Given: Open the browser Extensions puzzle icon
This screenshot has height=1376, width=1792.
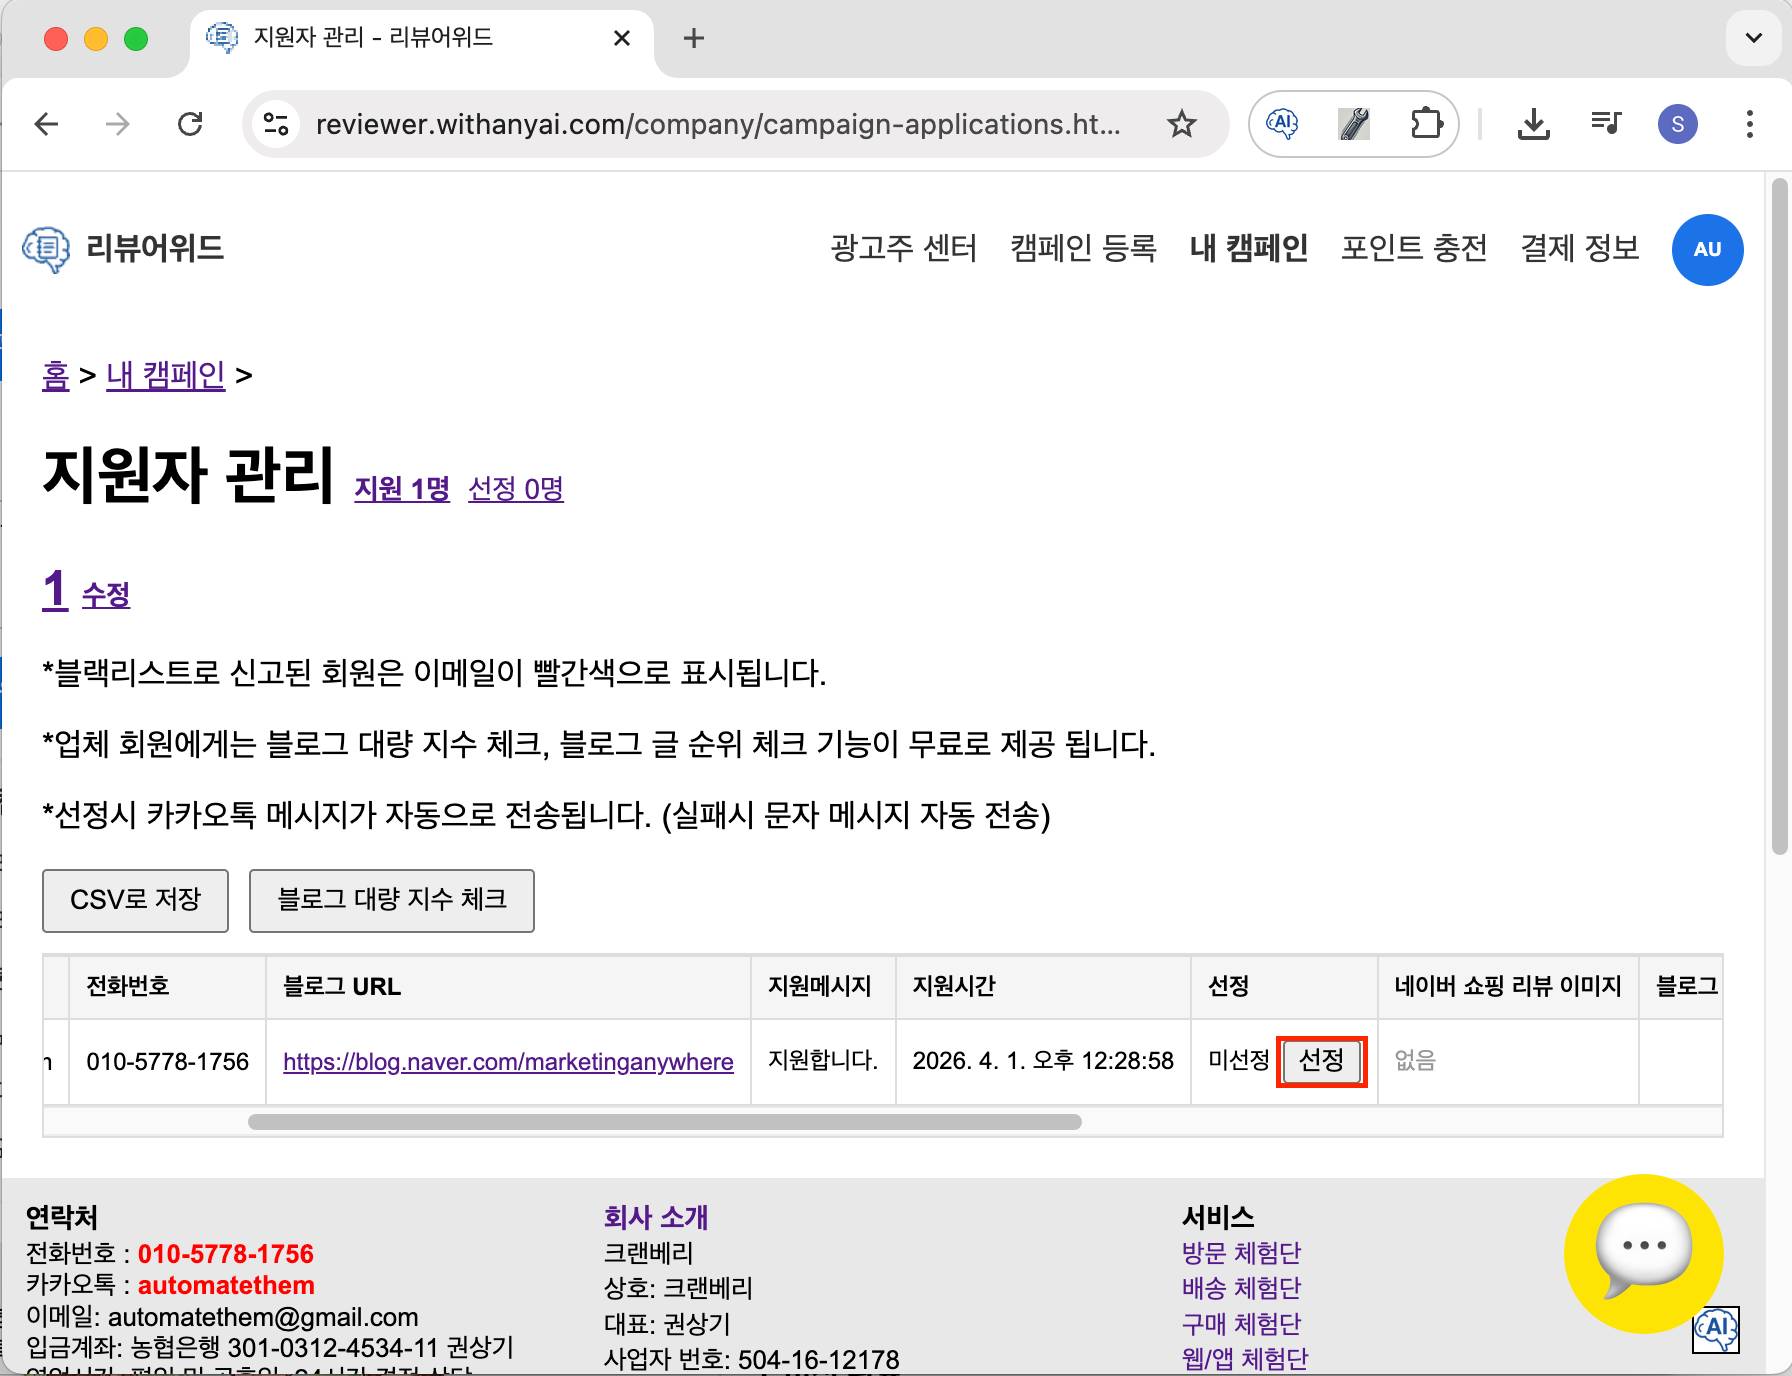Looking at the screenshot, I should (1426, 124).
